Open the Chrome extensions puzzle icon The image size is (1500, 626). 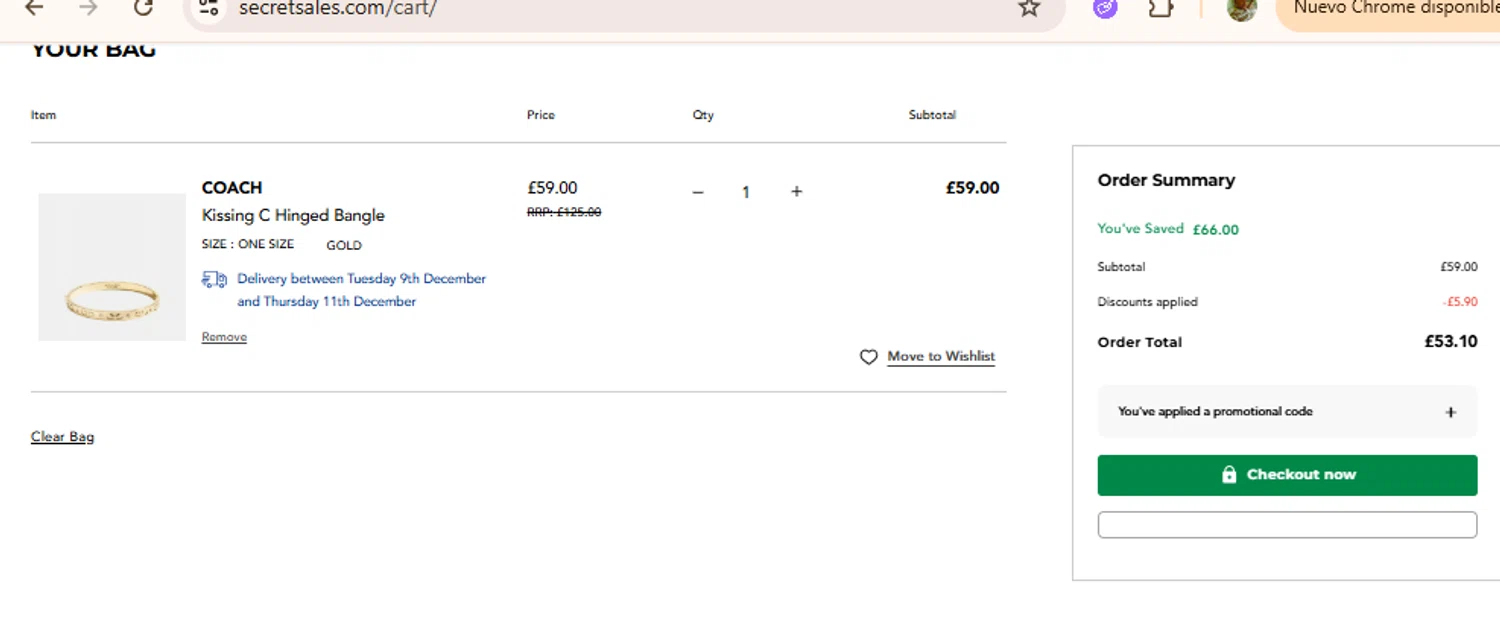[x=1160, y=8]
